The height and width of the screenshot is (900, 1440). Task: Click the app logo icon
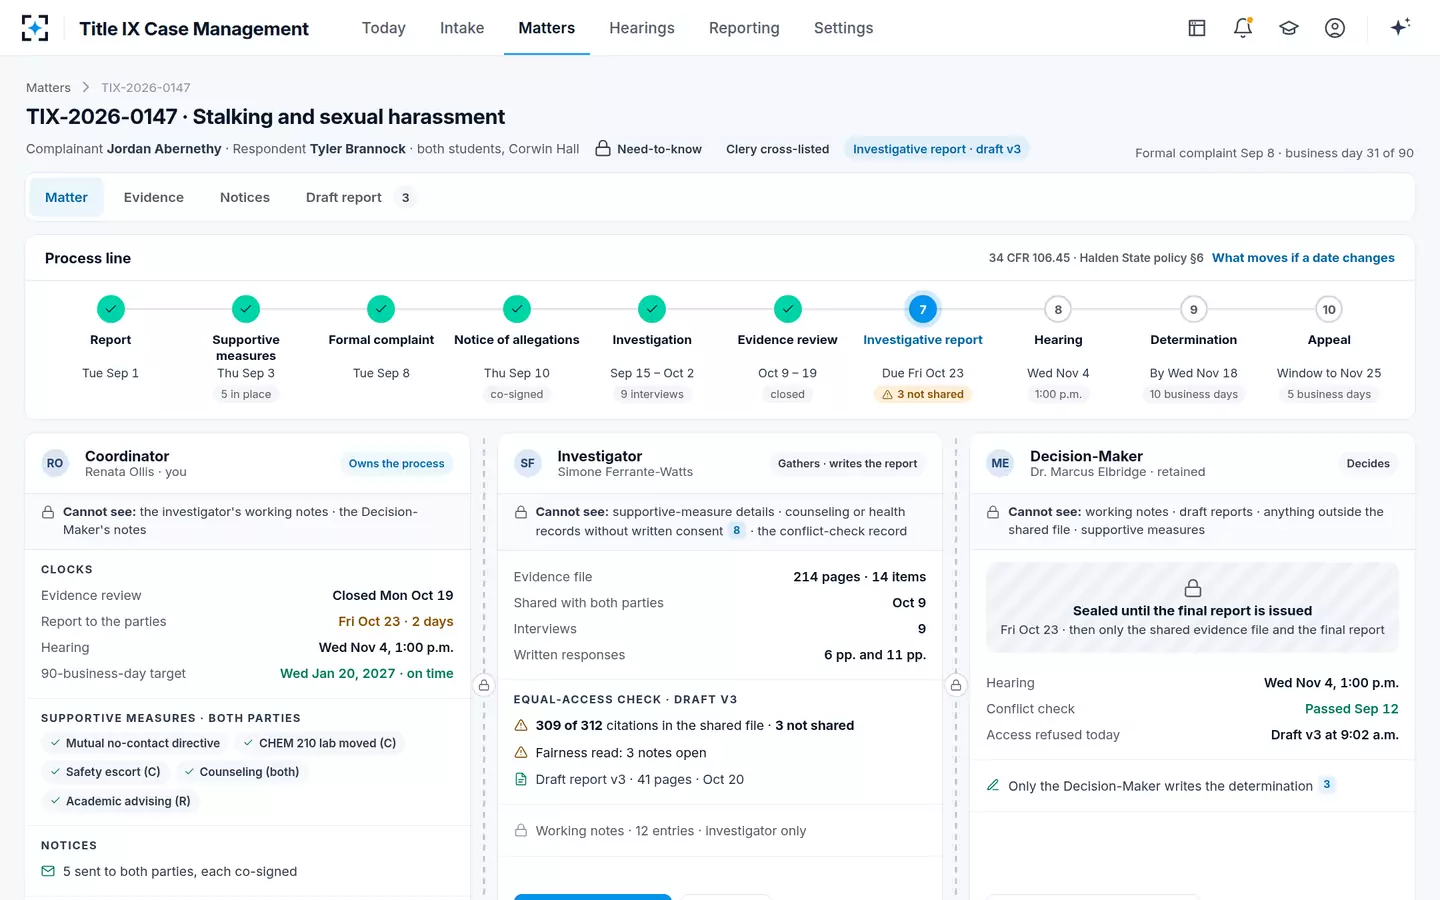[35, 28]
